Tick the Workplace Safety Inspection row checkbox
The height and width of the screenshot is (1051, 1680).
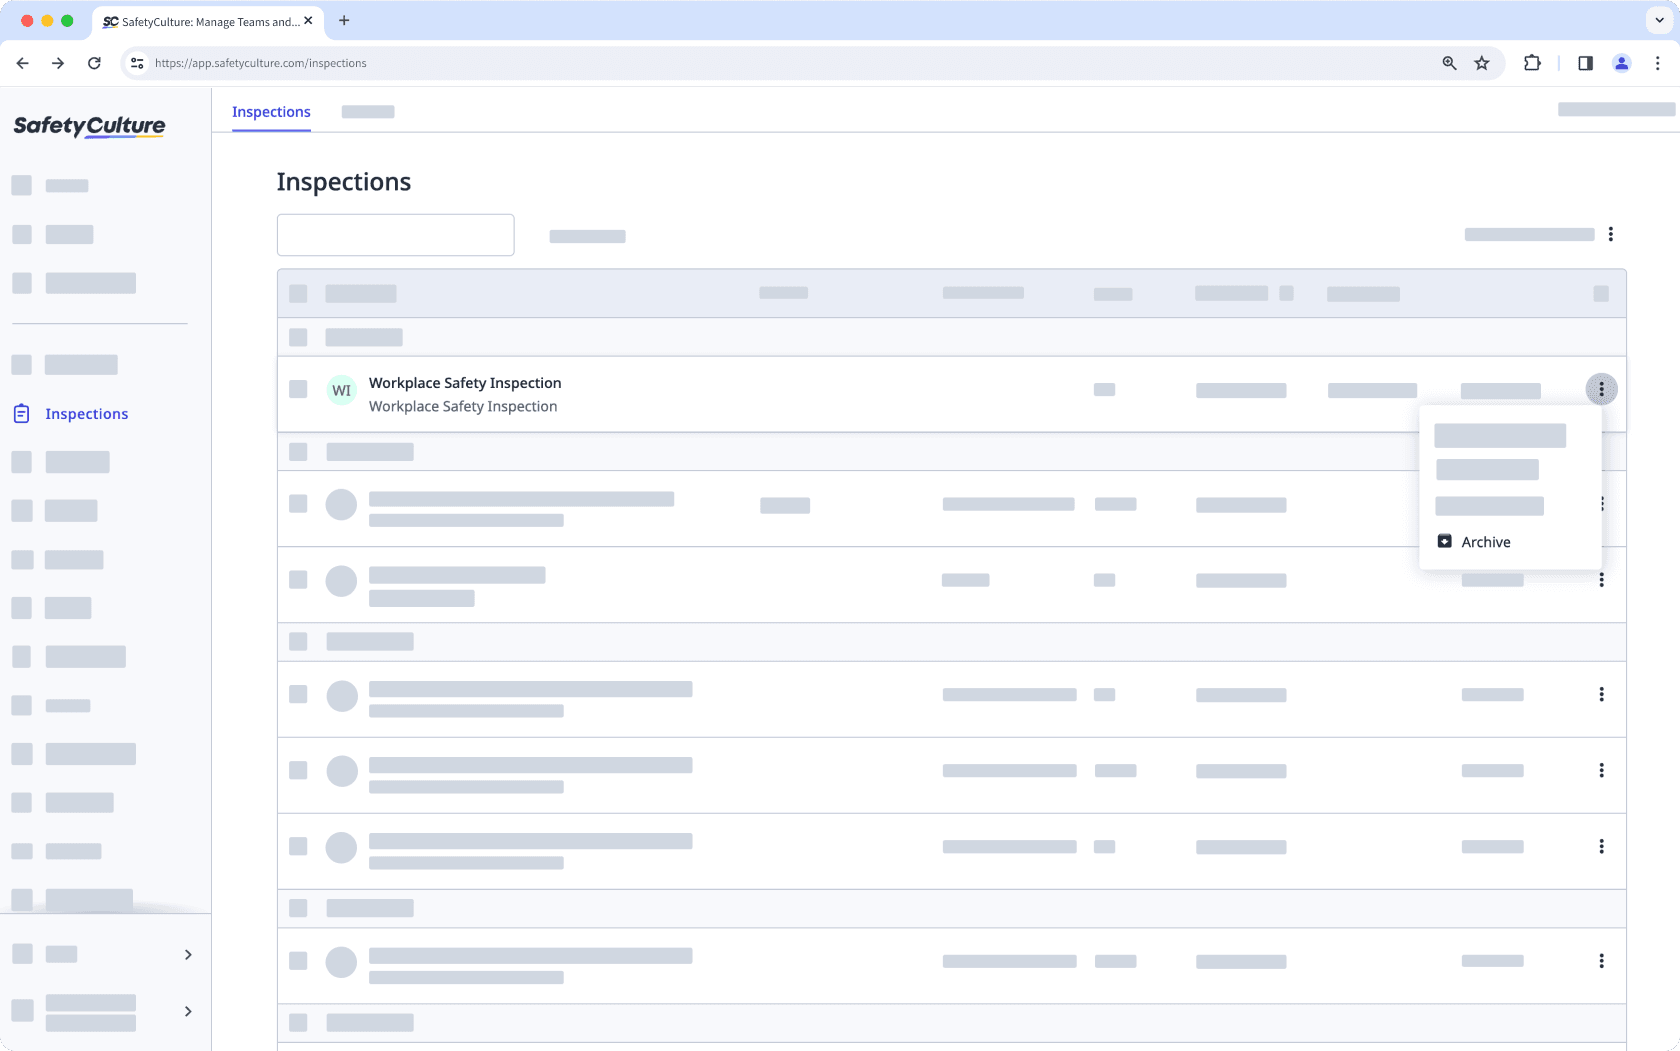pyautogui.click(x=298, y=389)
